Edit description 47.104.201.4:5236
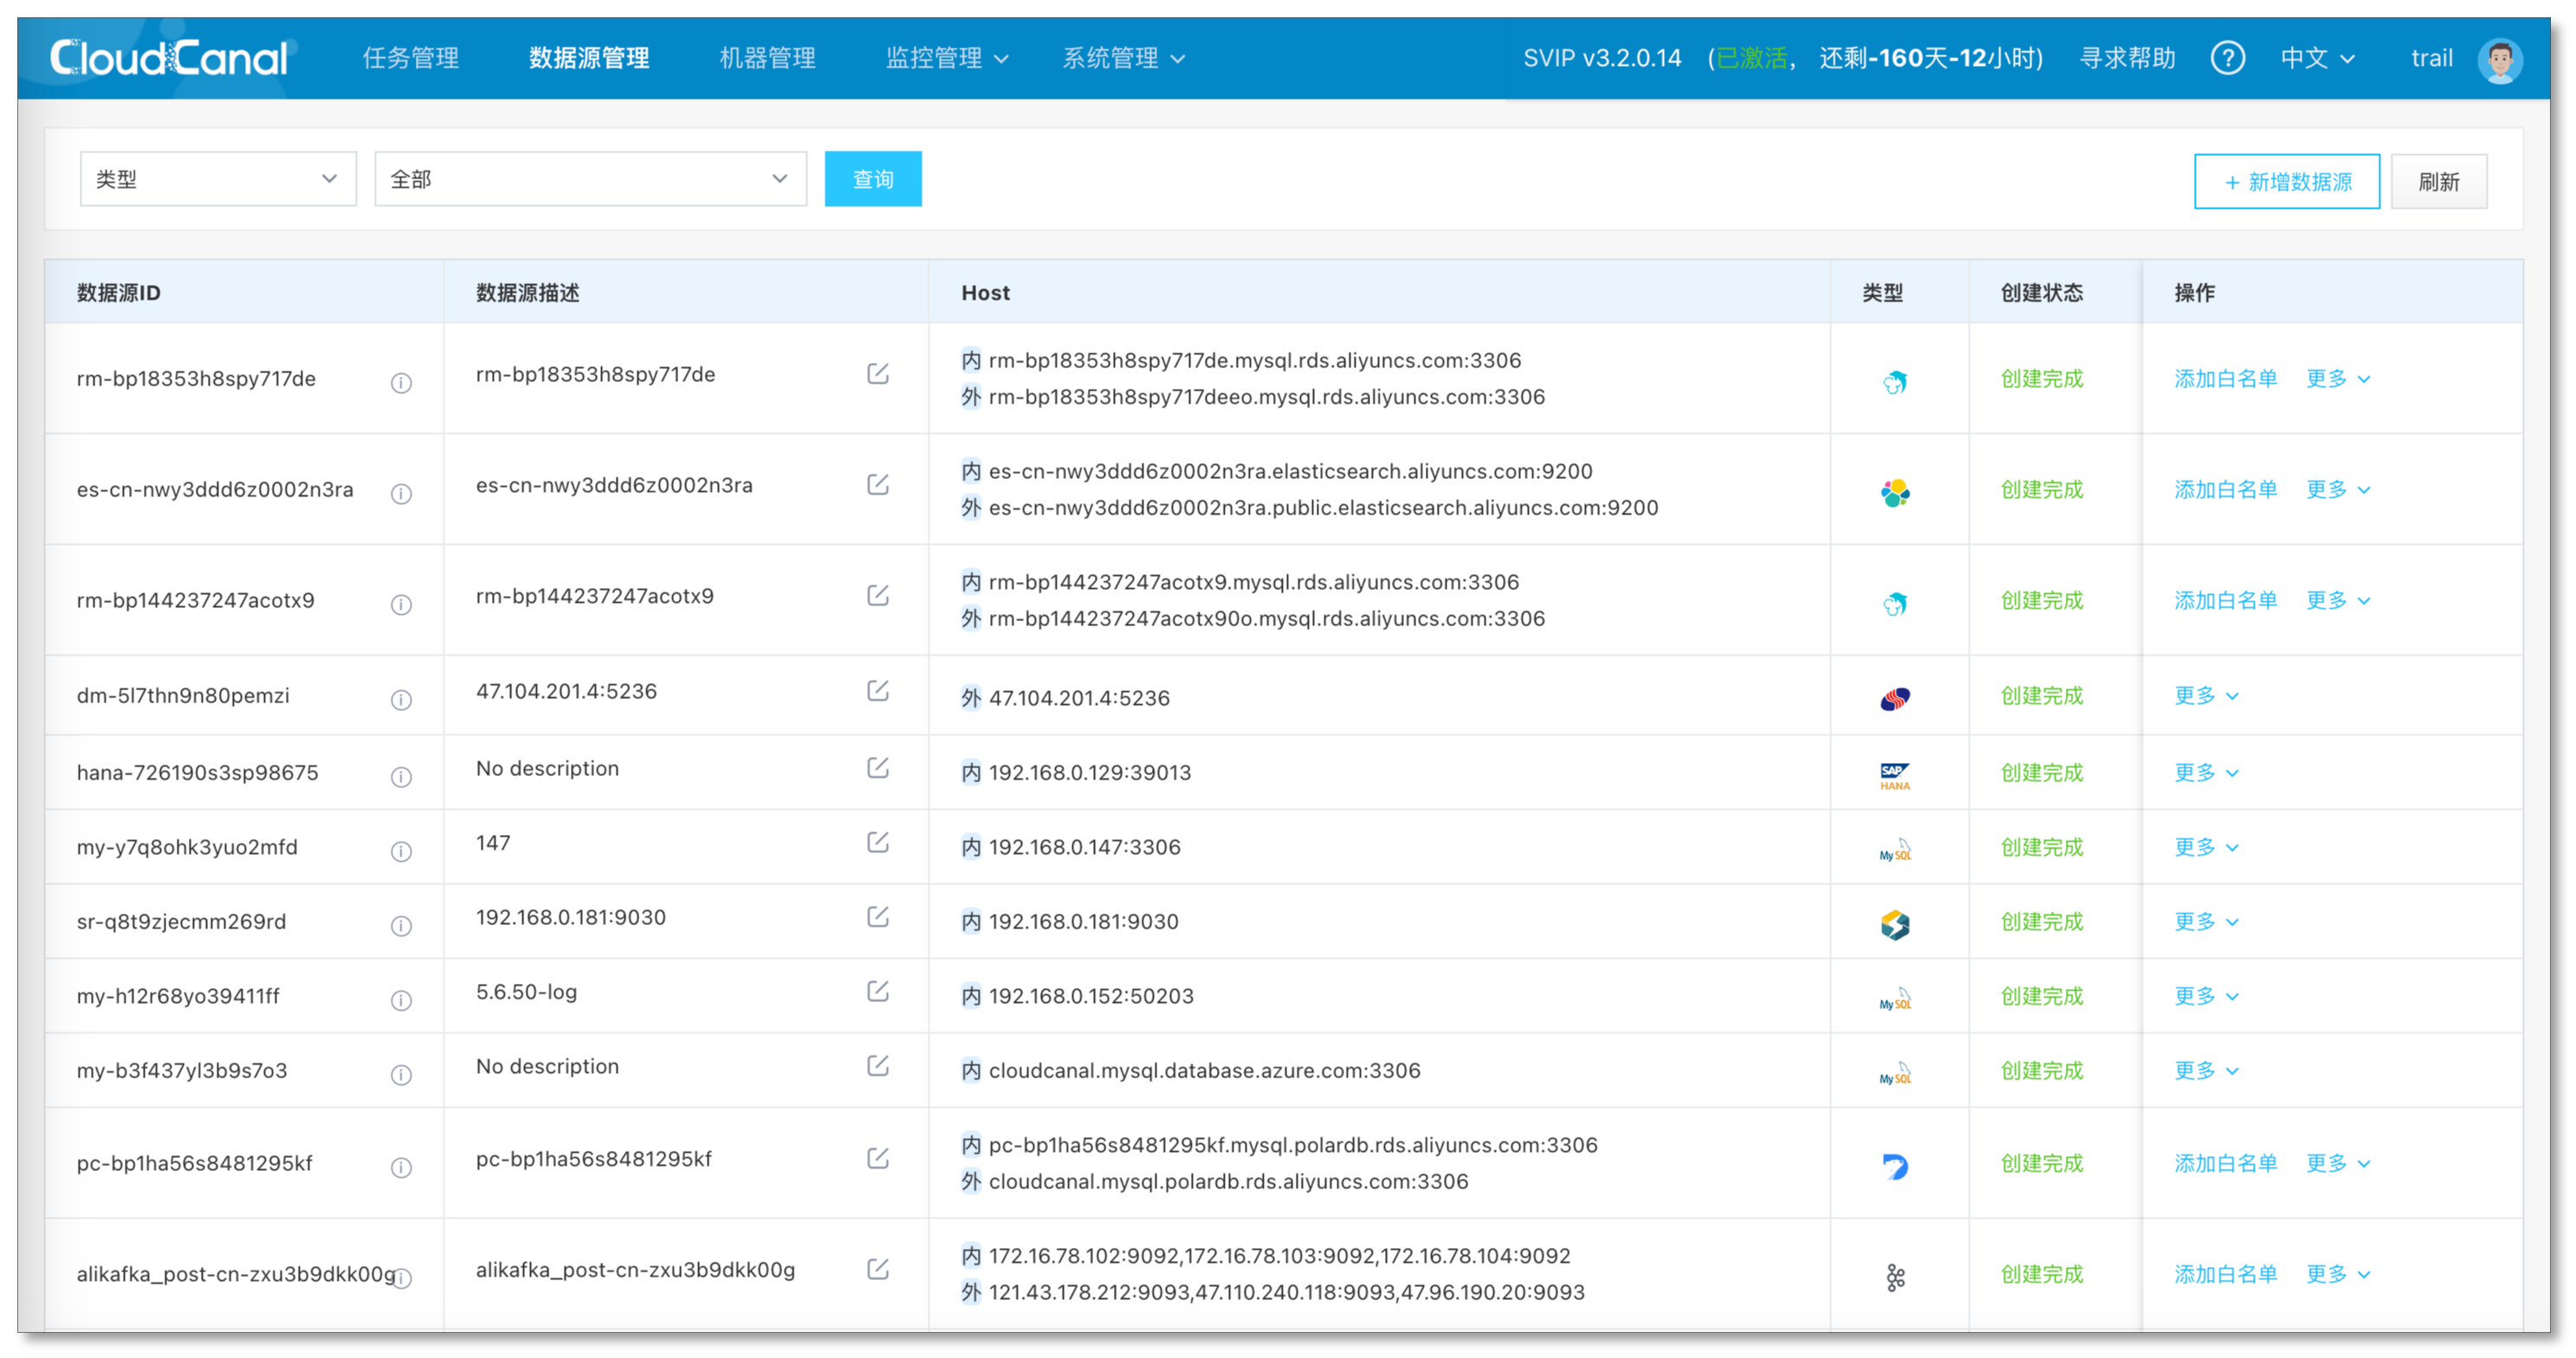The image size is (2576, 1358). click(878, 691)
